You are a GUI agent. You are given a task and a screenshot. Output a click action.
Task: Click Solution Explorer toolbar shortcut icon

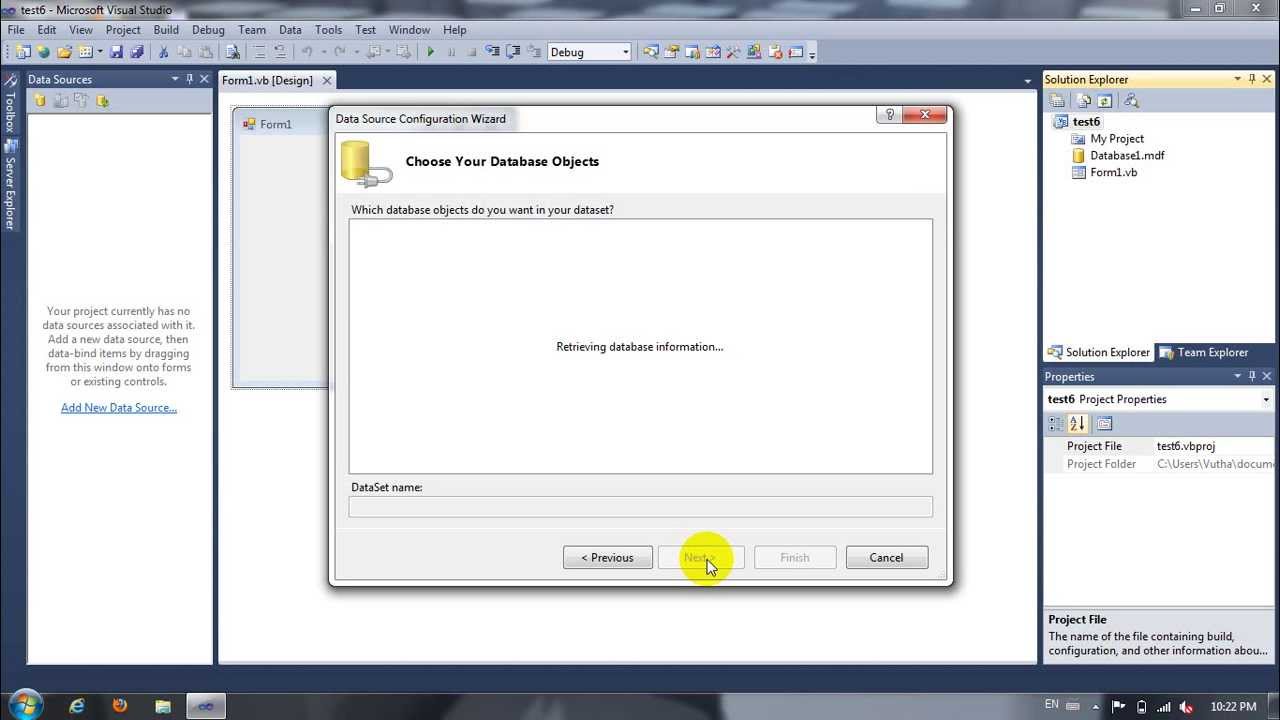pos(651,52)
